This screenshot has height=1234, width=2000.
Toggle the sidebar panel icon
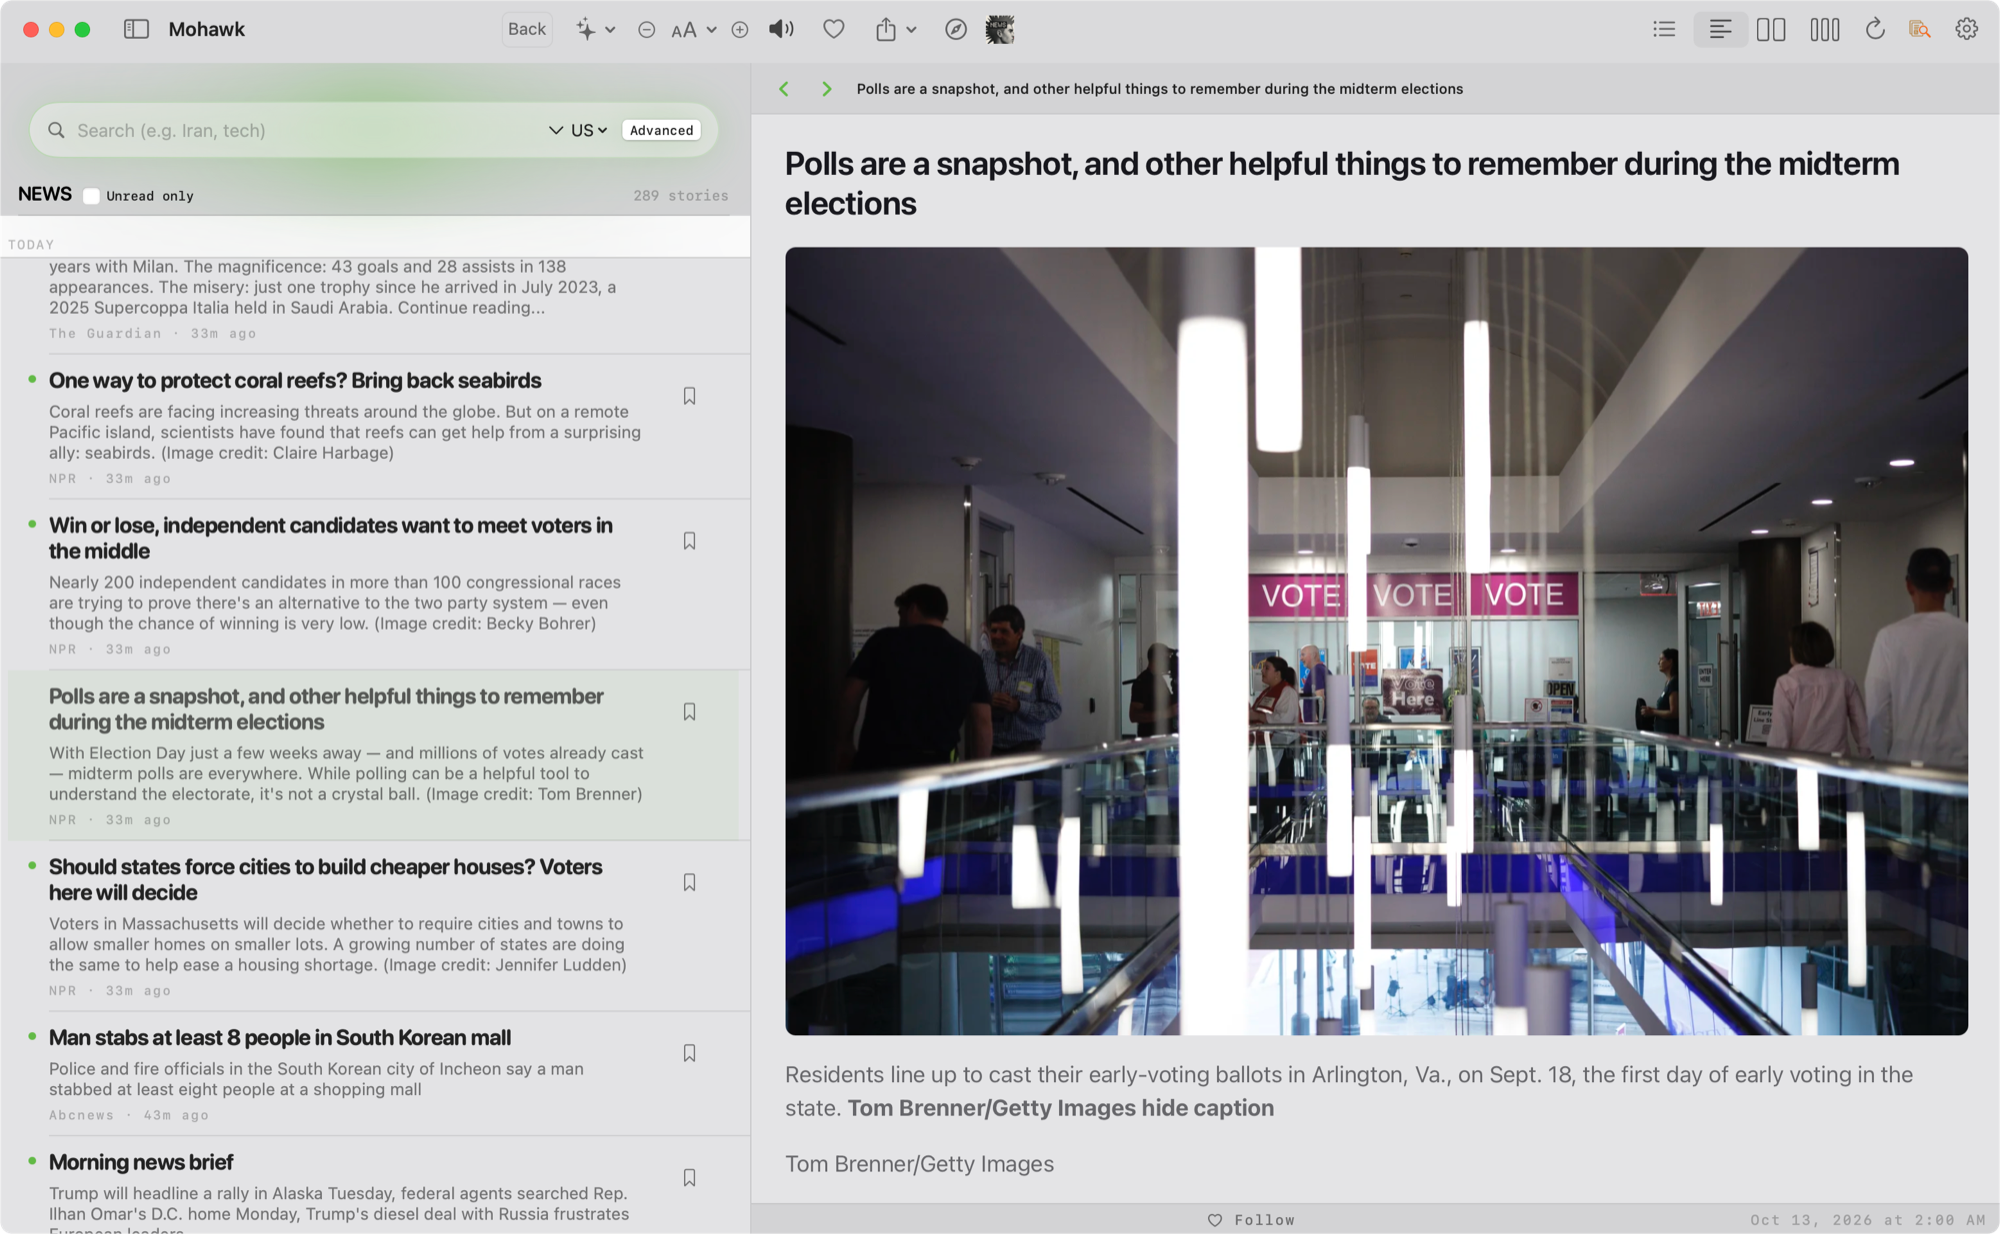[x=136, y=30]
